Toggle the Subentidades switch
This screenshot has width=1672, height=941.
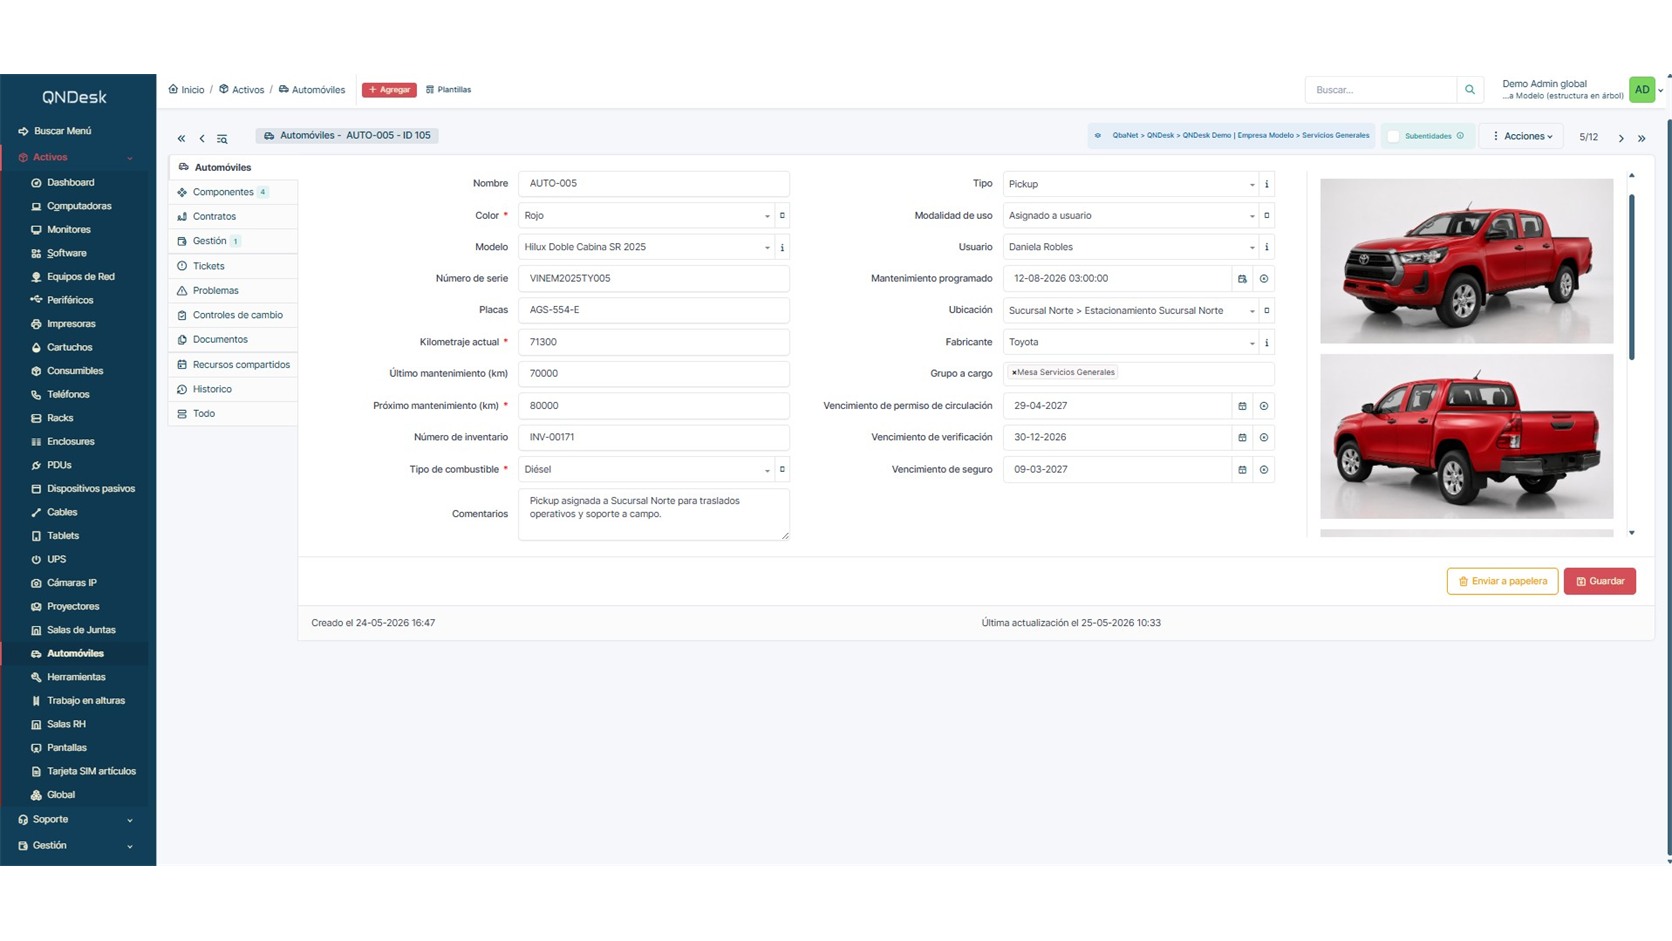pos(1394,136)
